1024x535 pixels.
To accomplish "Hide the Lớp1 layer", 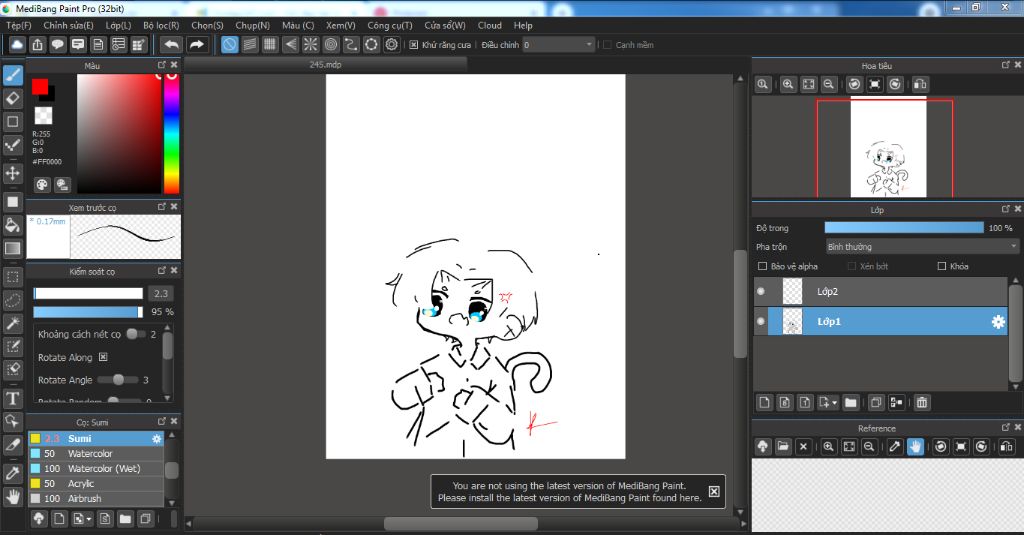I will click(x=761, y=321).
